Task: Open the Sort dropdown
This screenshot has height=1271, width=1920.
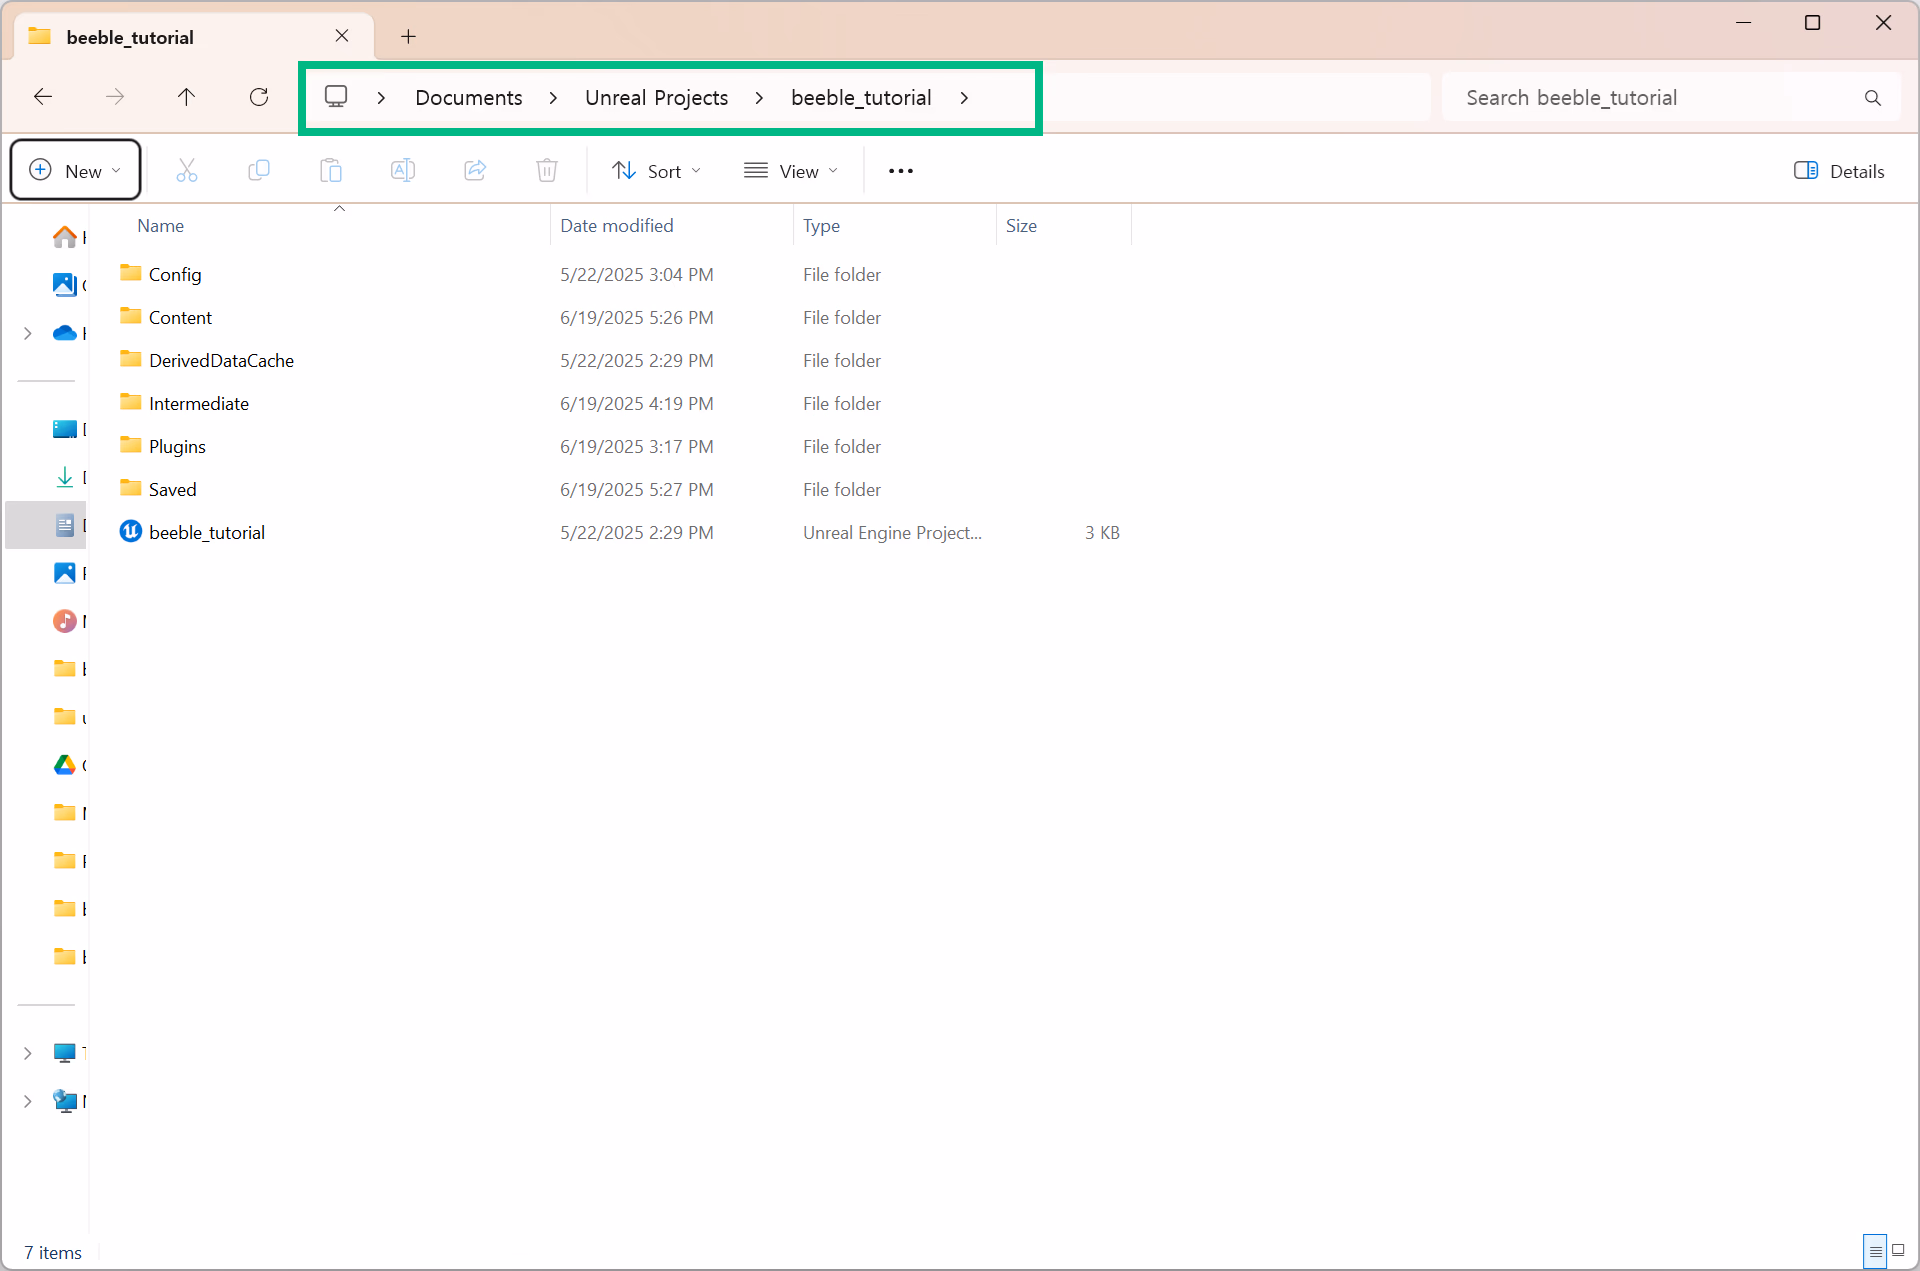Action: [x=656, y=170]
